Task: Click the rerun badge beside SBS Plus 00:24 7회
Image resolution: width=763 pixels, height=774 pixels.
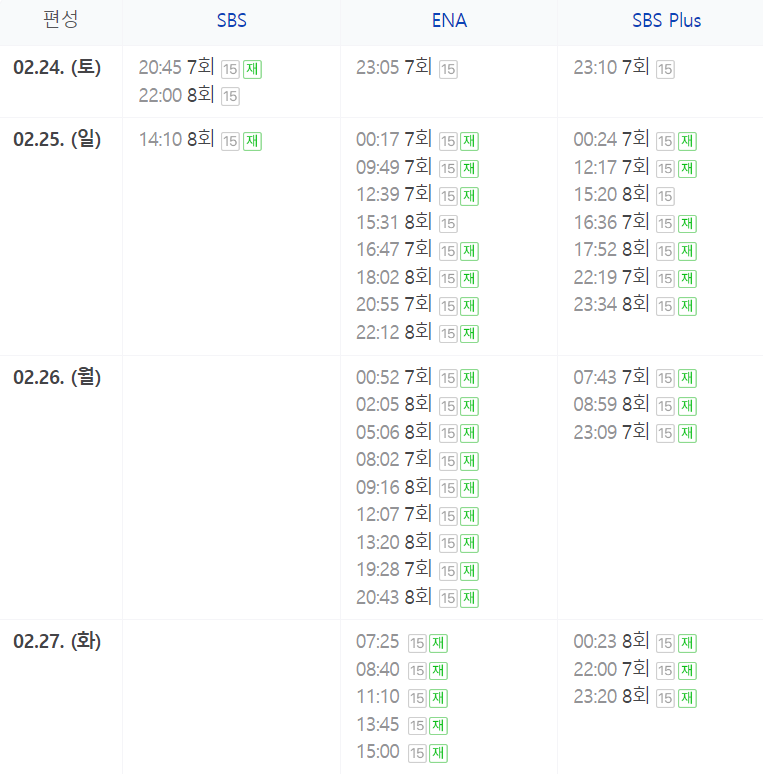Action: coord(687,141)
